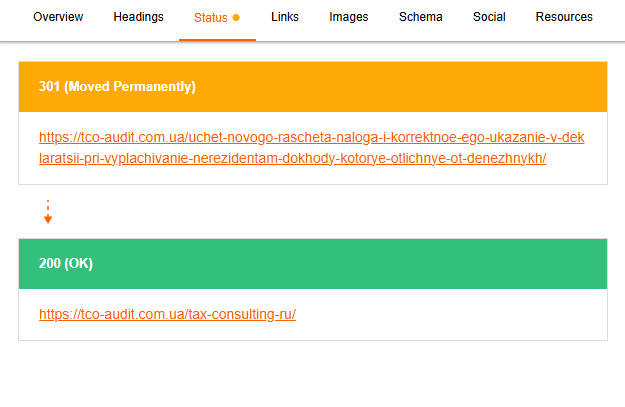View the Resources tab
This screenshot has width=625, height=407.
tap(564, 17)
